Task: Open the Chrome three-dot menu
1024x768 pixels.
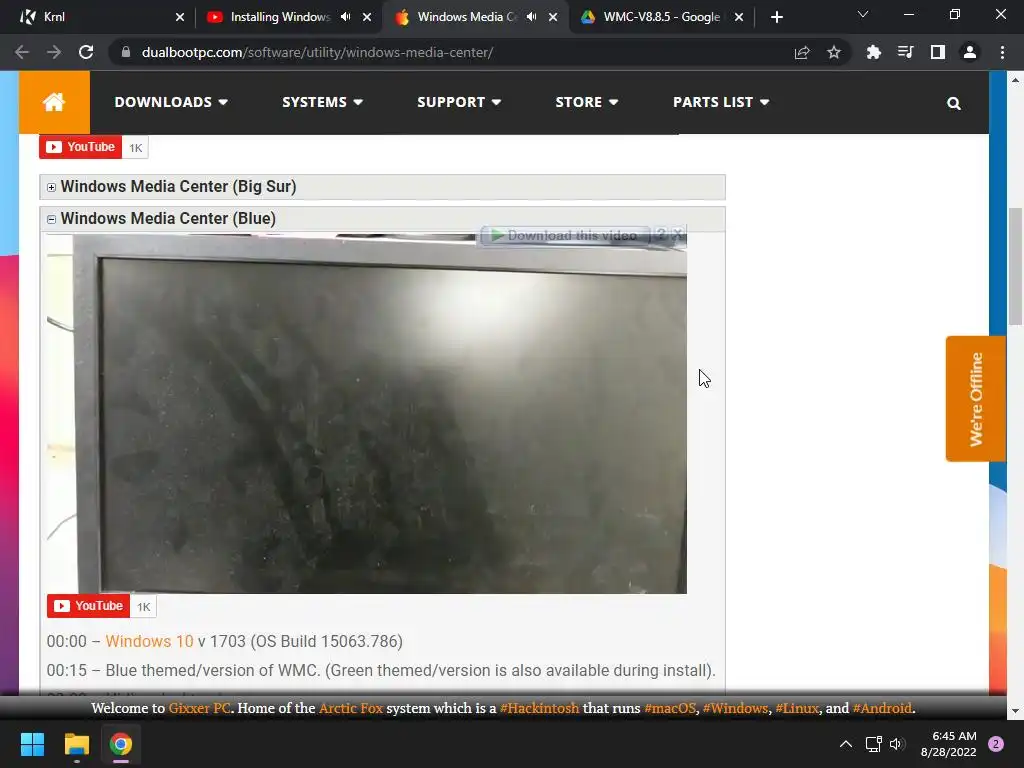Action: [x=1002, y=52]
